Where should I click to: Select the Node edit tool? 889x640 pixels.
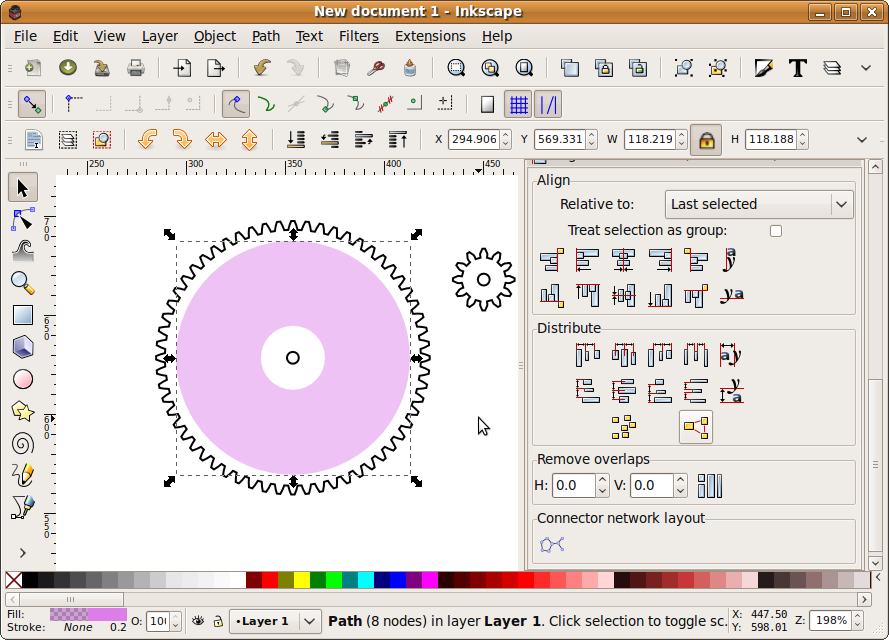tap(23, 219)
